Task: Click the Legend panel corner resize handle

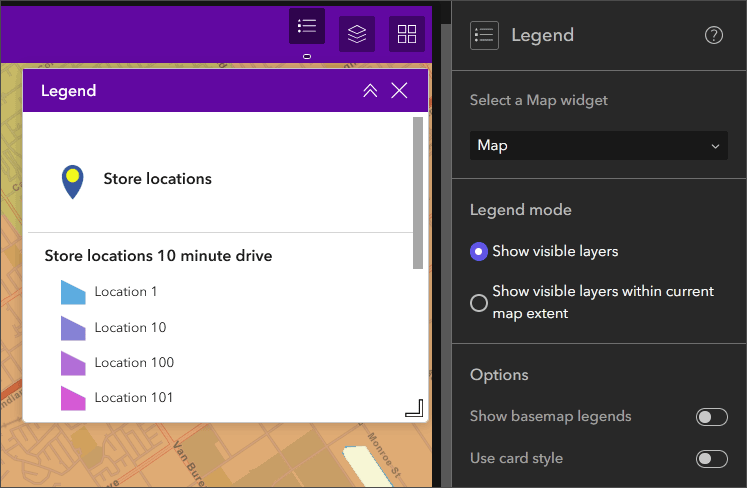Action: pos(414,408)
